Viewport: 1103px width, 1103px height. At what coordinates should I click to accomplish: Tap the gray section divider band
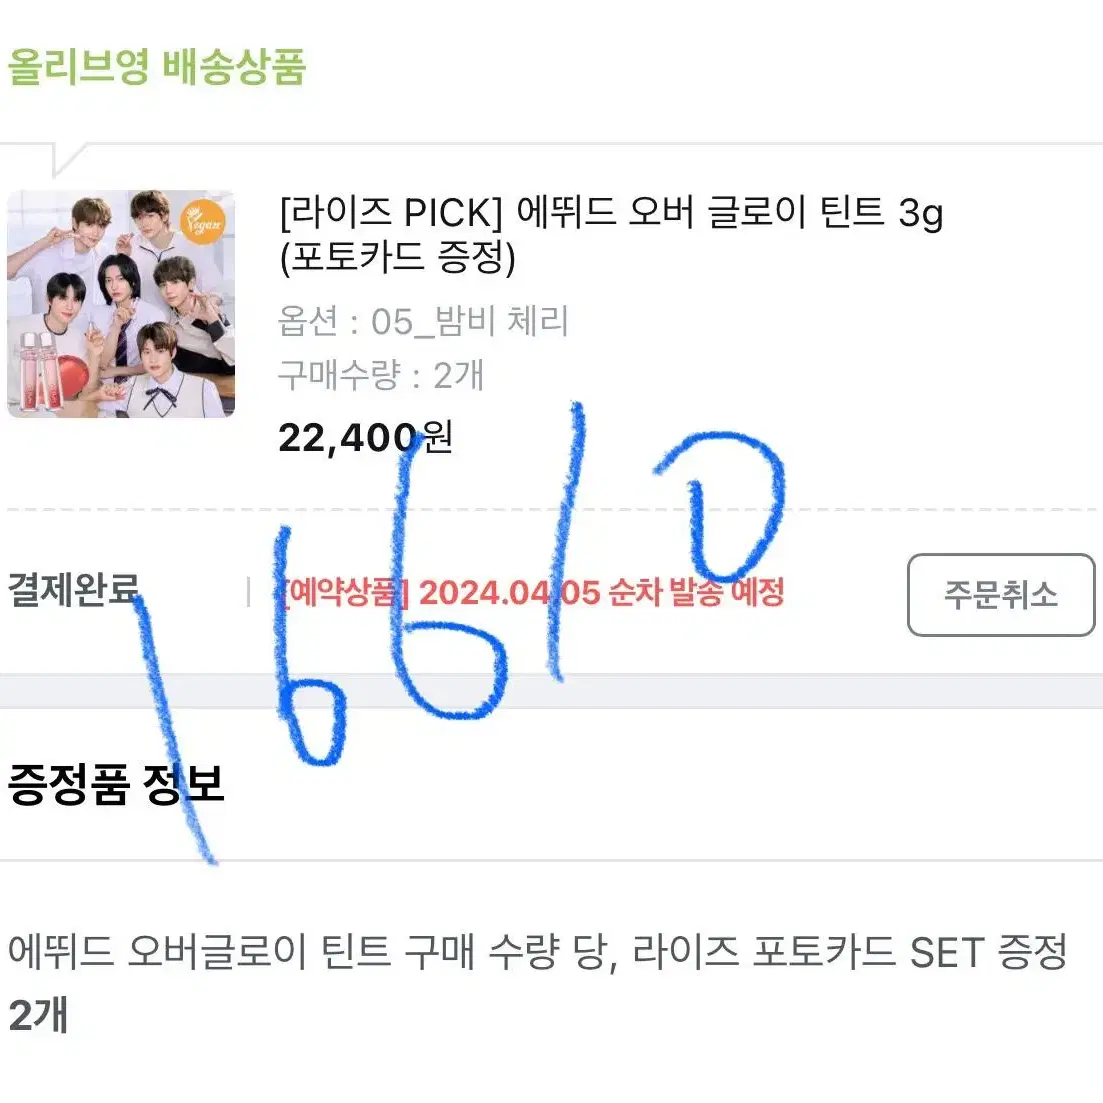[552, 691]
